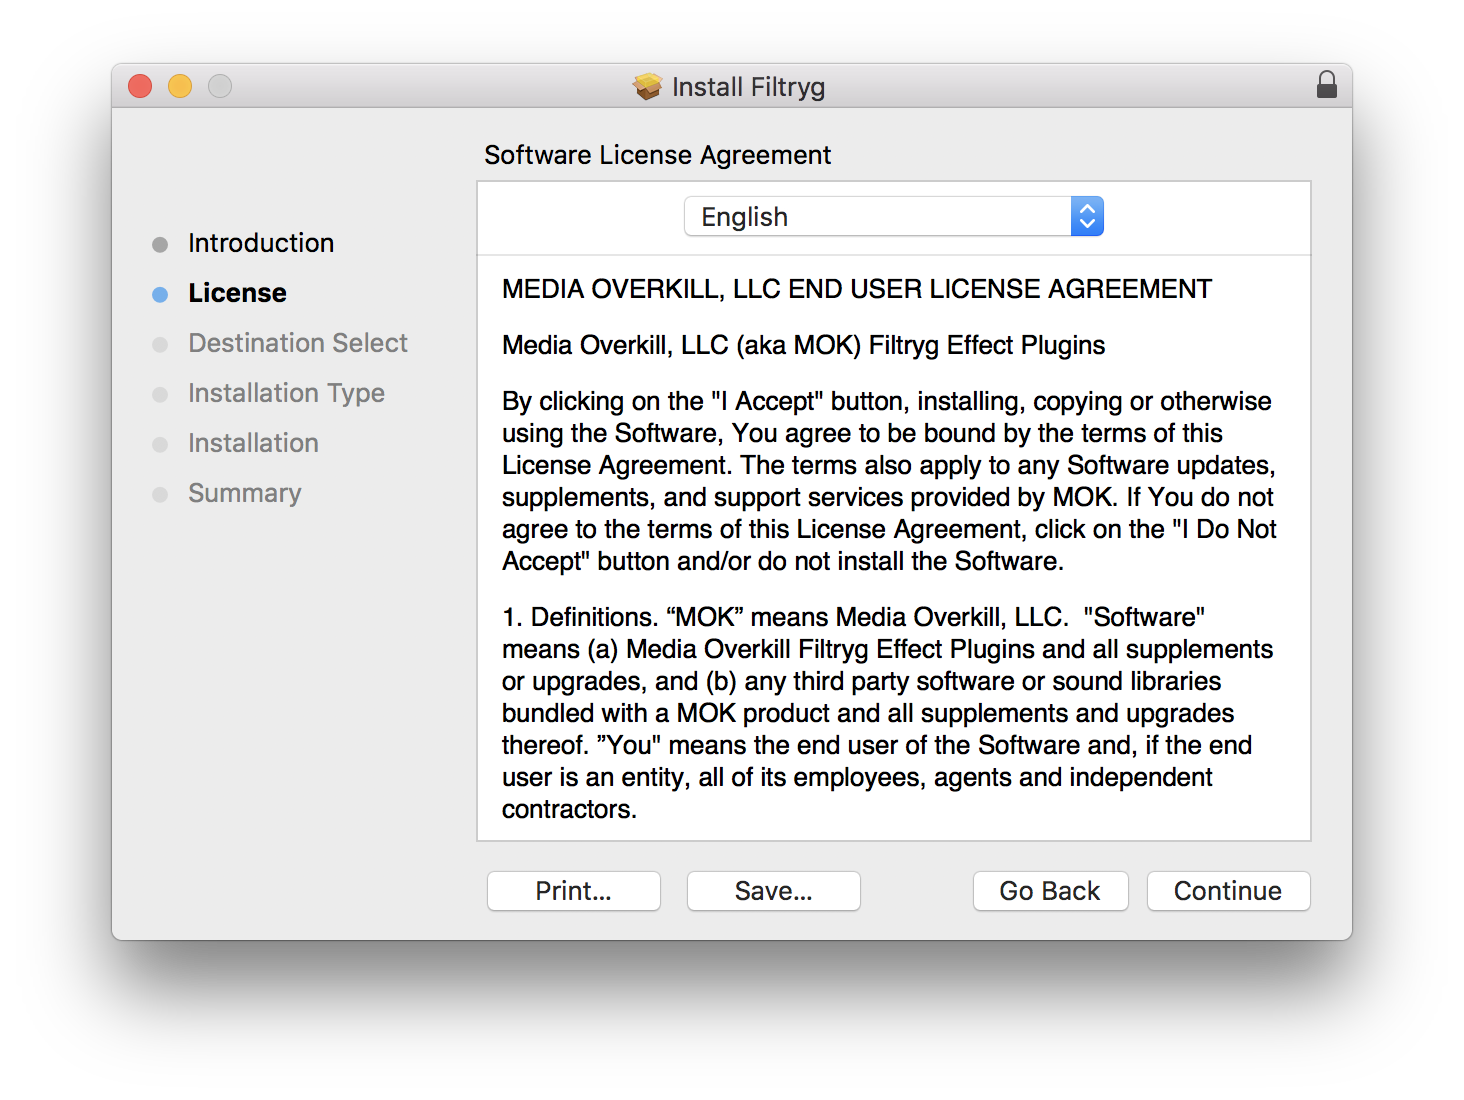Click the "Software License Agreement" heading
The image size is (1464, 1100).
click(658, 155)
